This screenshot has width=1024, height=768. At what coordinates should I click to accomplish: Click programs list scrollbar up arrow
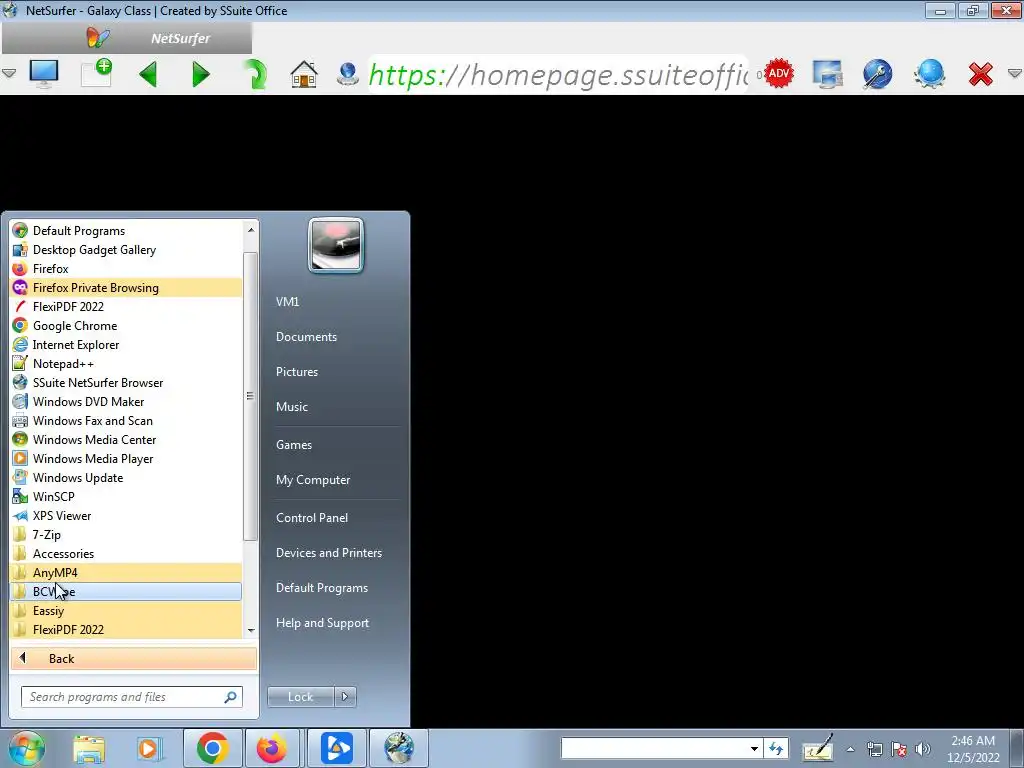pyautogui.click(x=251, y=229)
